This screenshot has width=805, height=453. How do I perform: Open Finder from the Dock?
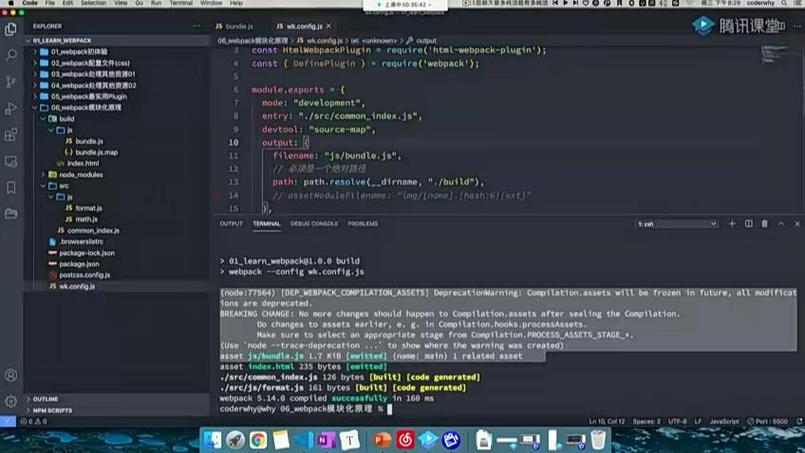tap(212, 440)
